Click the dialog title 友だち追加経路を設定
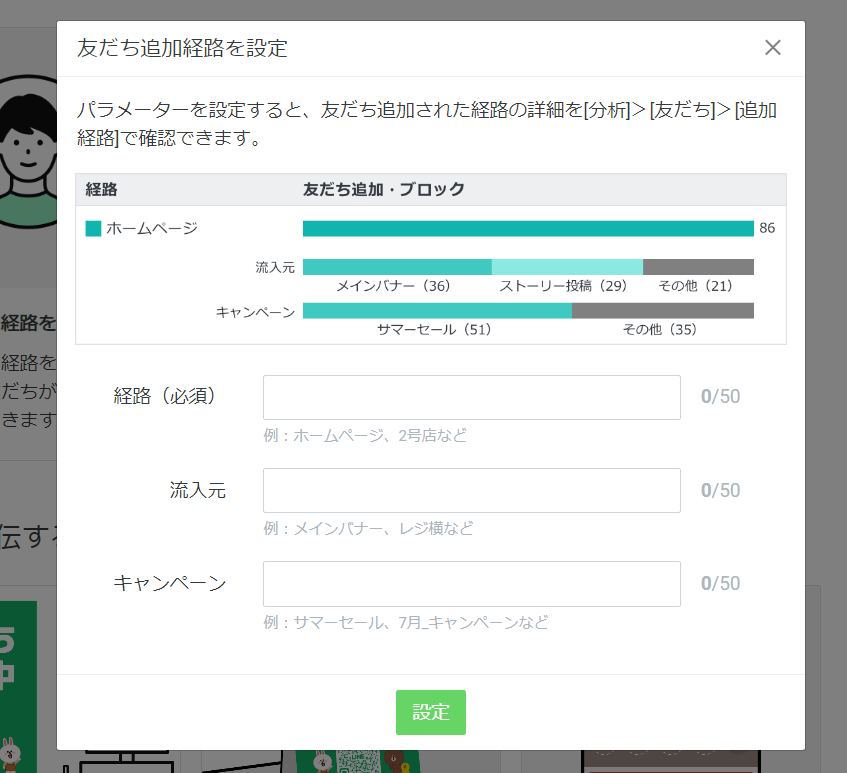Viewport: 847px width, 773px height. 160,47
